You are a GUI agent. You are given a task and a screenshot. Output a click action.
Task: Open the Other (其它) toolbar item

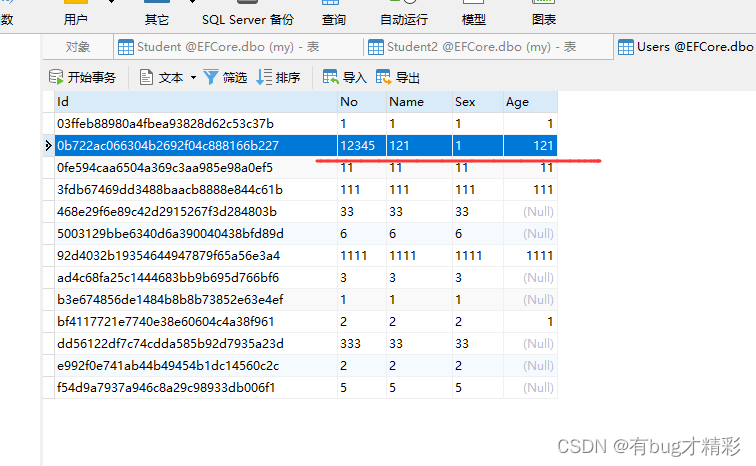tap(157, 14)
